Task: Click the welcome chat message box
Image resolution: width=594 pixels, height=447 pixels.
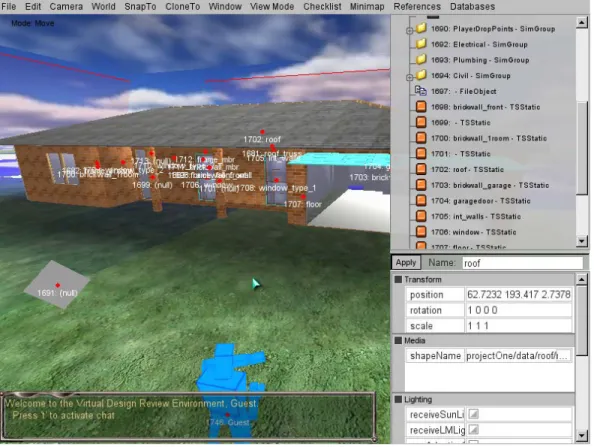Action: click(x=188, y=417)
